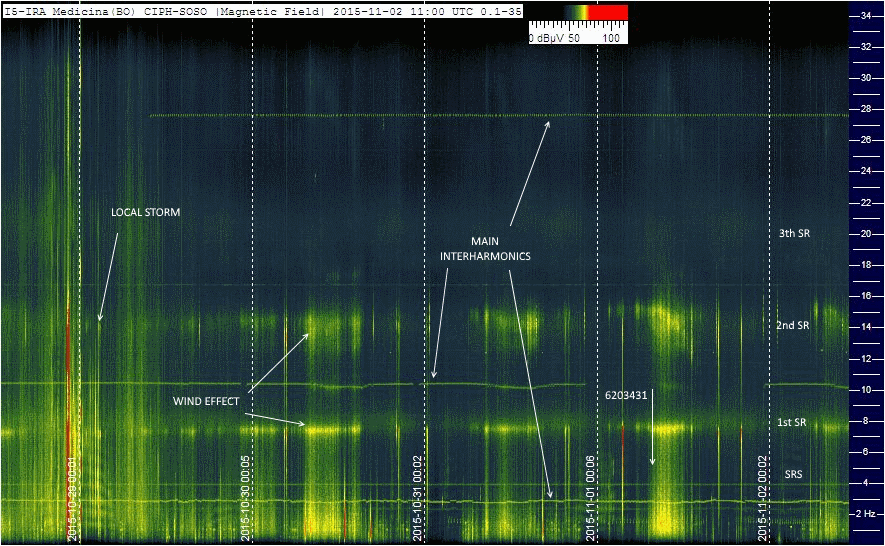This screenshot has width=885, height=546.
Task: Select the 2015-11-02 00:02 time marker
Action: (x=762, y=499)
